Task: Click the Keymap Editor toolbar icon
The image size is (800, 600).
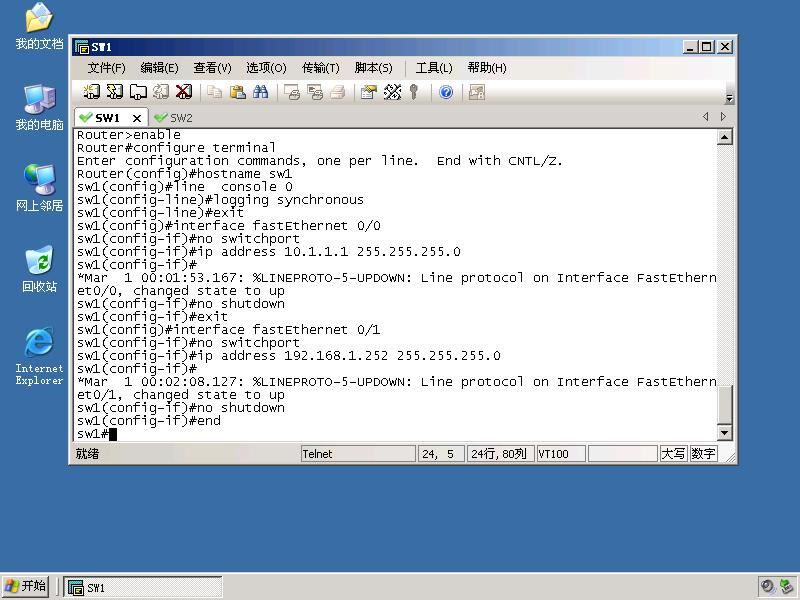Action: 392,92
